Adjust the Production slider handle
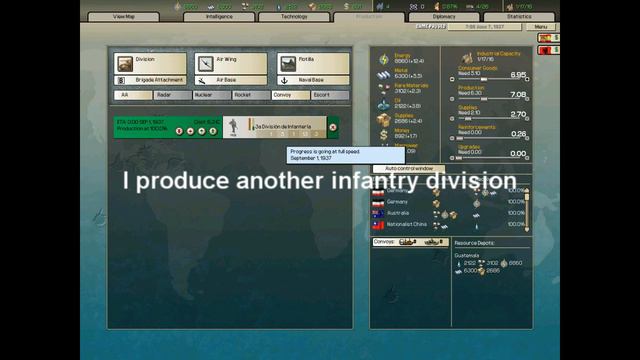This screenshot has width=640, height=360. coord(484,99)
